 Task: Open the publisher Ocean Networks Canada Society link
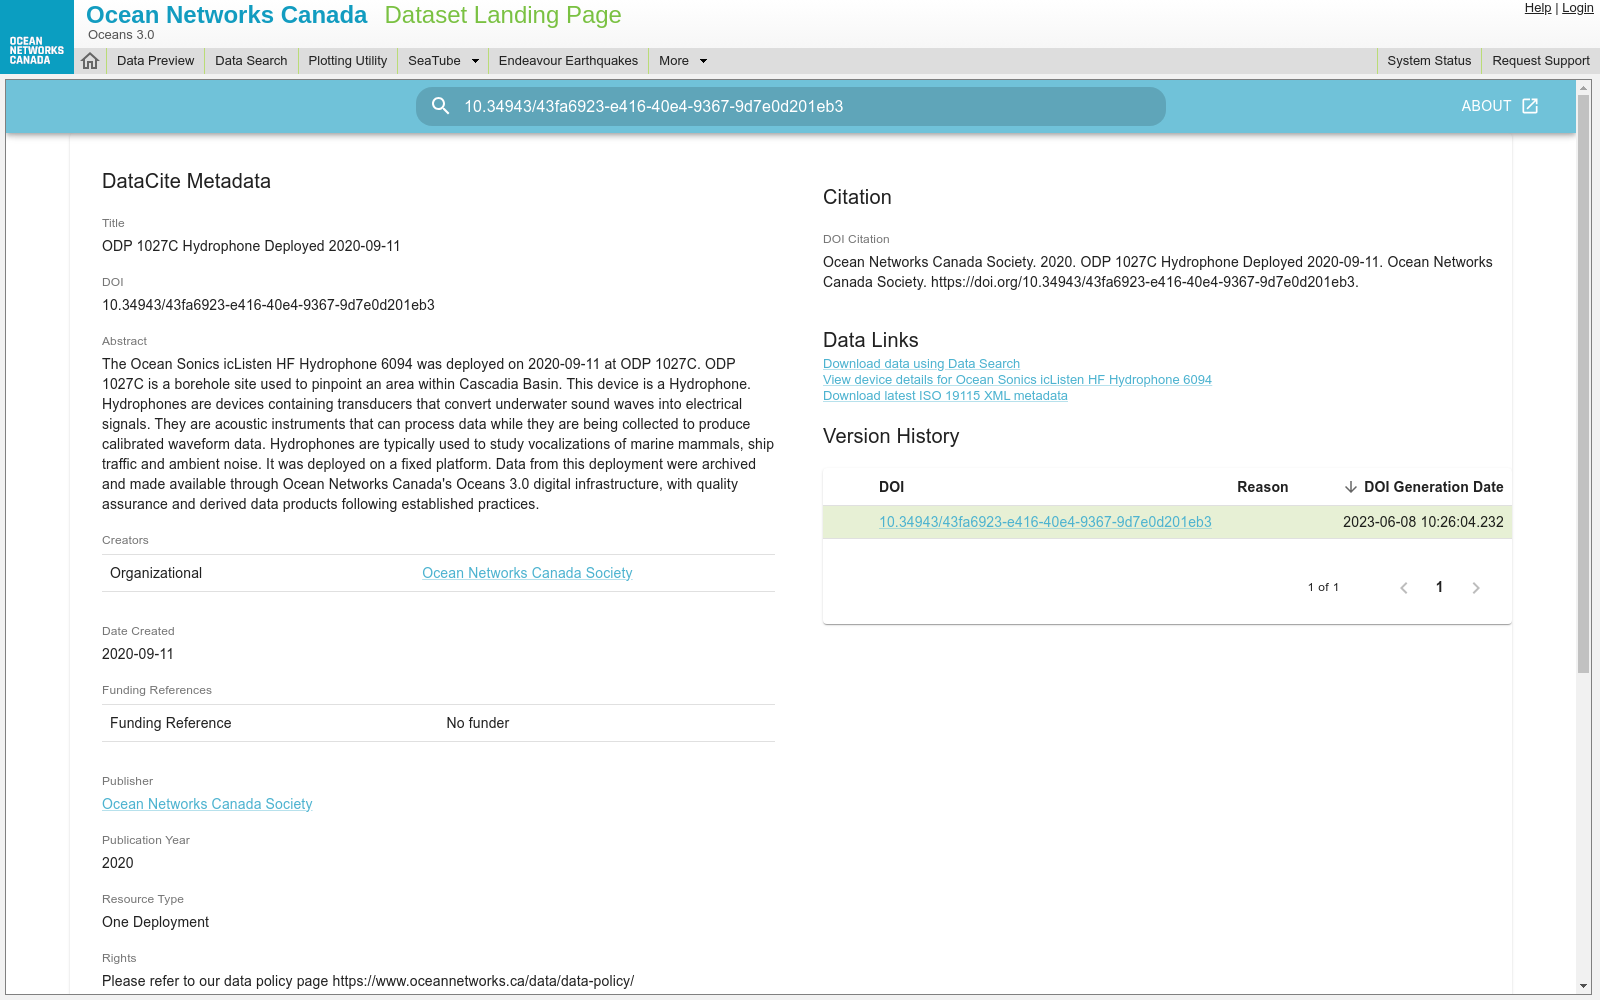point(207,804)
